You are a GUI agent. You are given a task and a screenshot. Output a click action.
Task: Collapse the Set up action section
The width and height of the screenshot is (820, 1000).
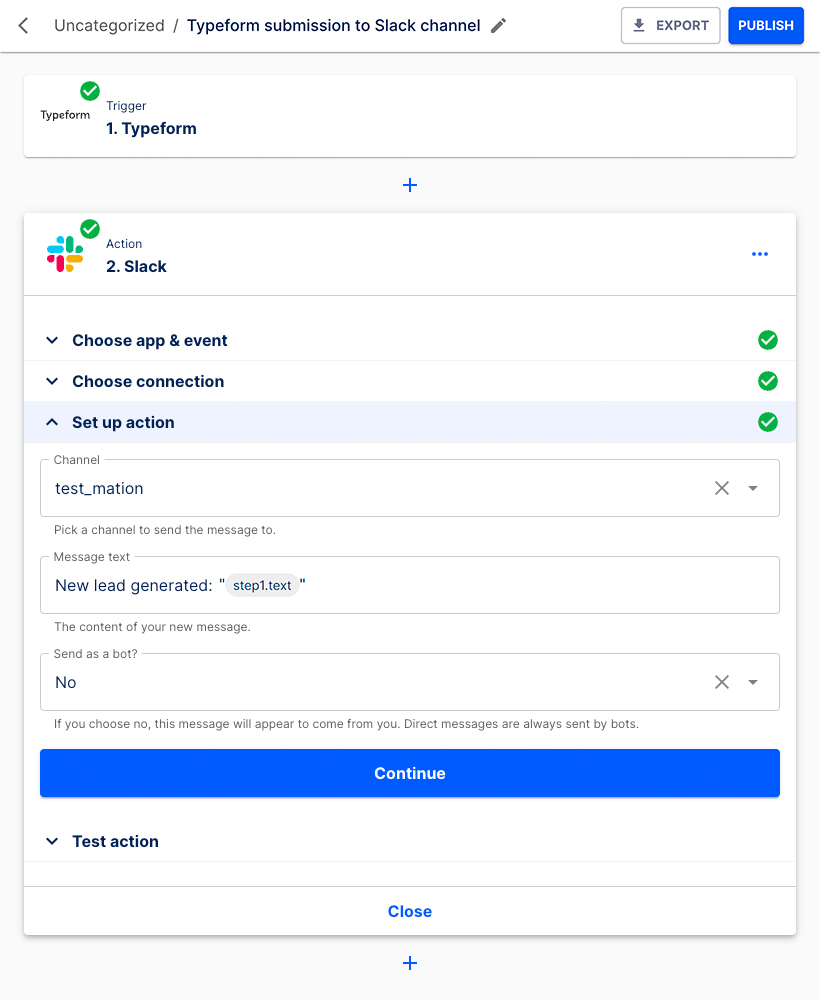(x=123, y=422)
